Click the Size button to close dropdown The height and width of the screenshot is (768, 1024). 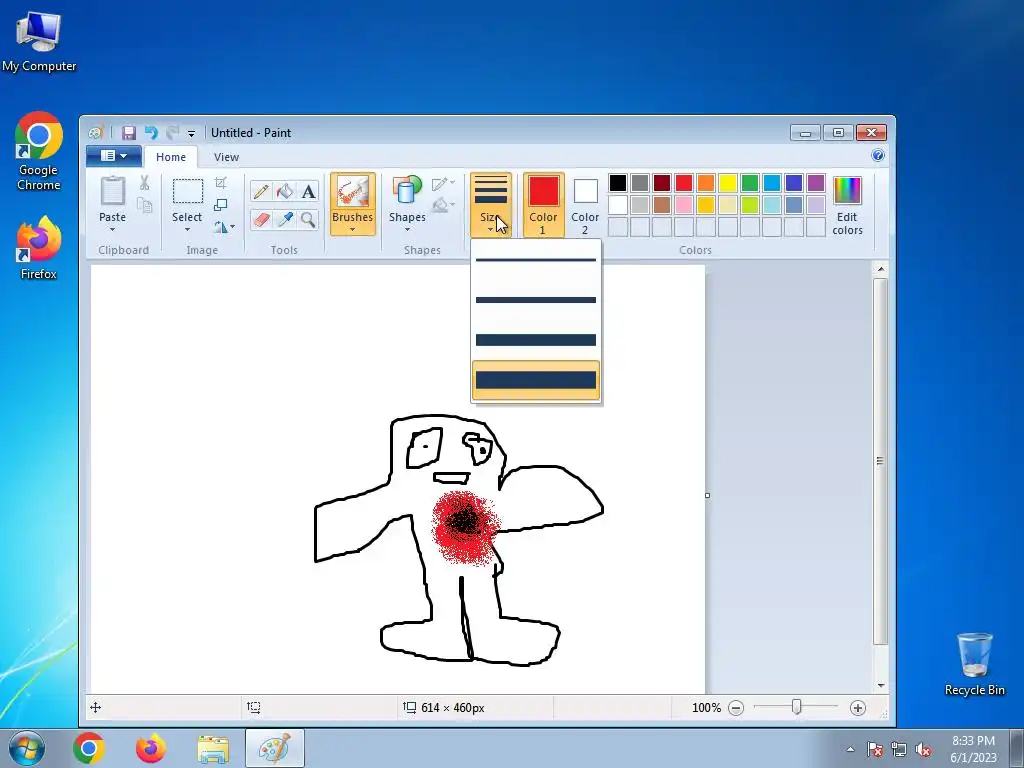tap(490, 204)
